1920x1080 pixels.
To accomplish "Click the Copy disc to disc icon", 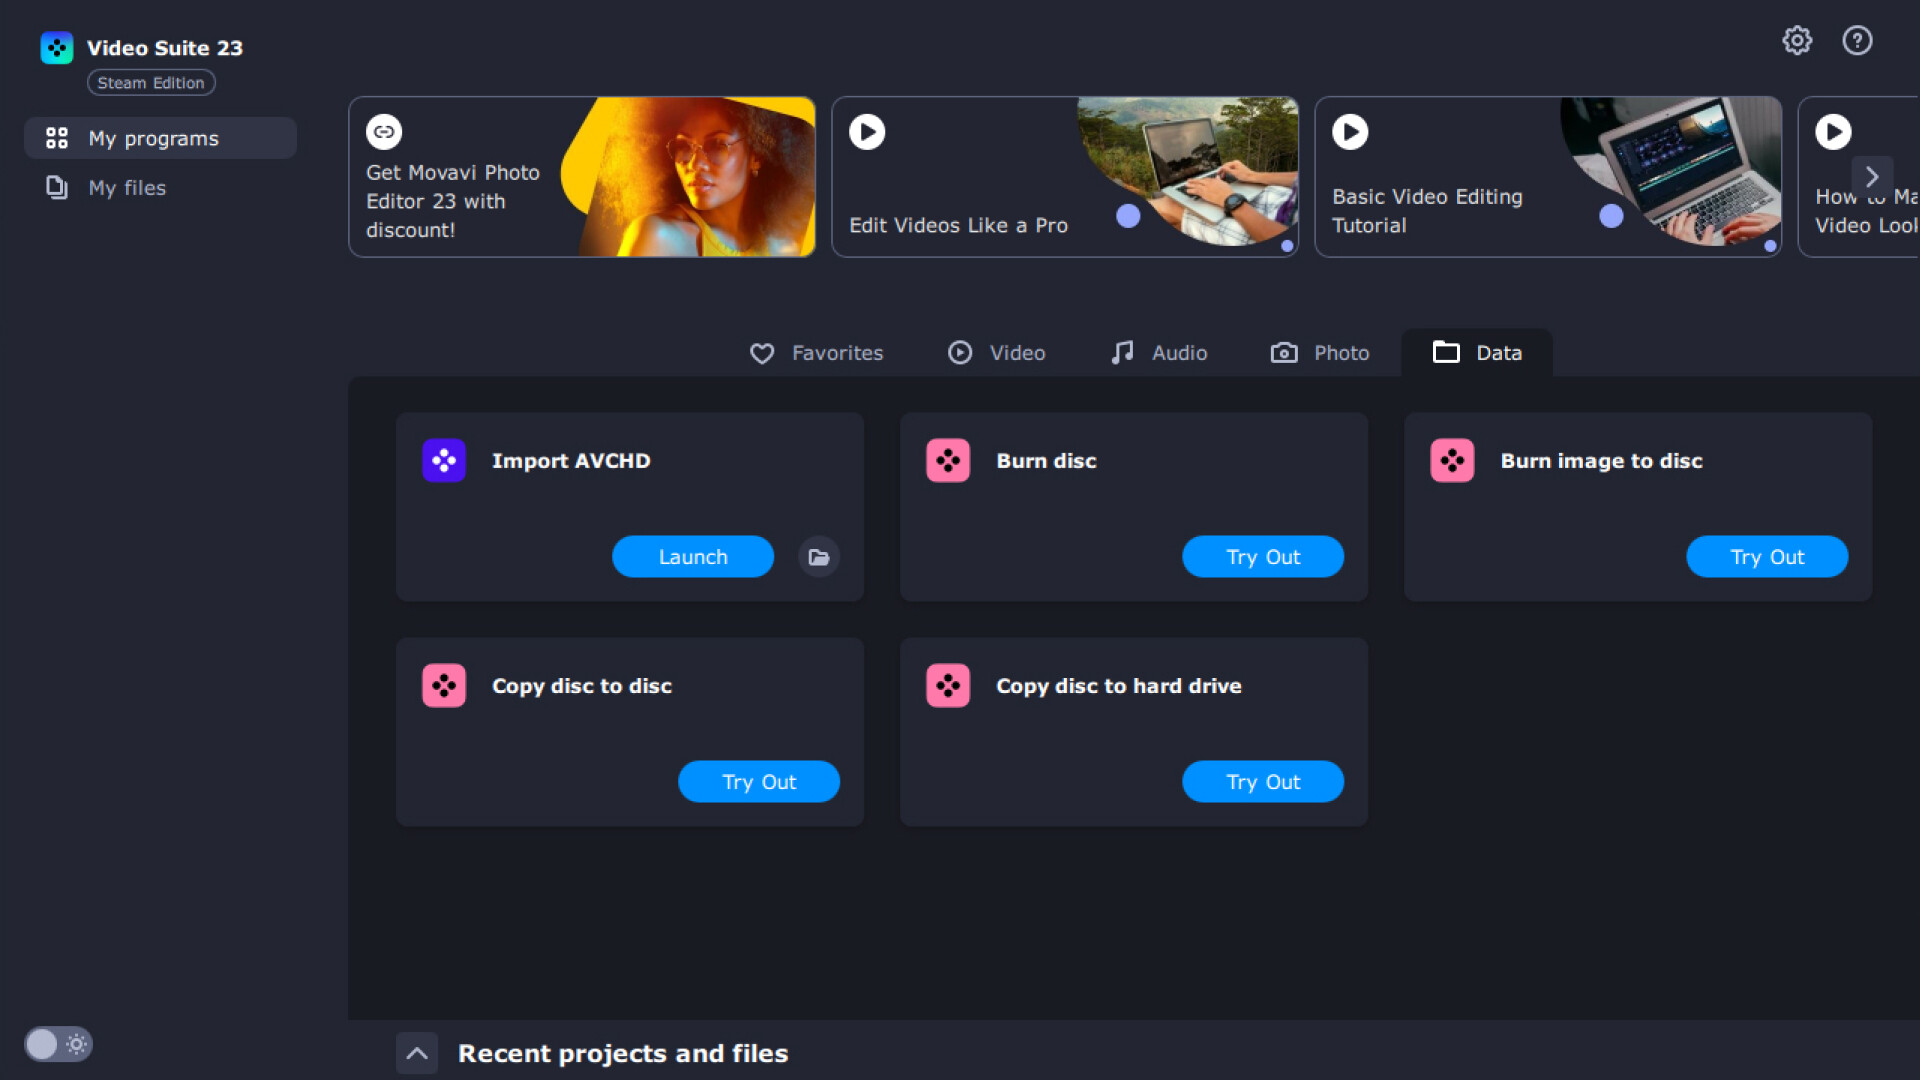I will click(444, 686).
